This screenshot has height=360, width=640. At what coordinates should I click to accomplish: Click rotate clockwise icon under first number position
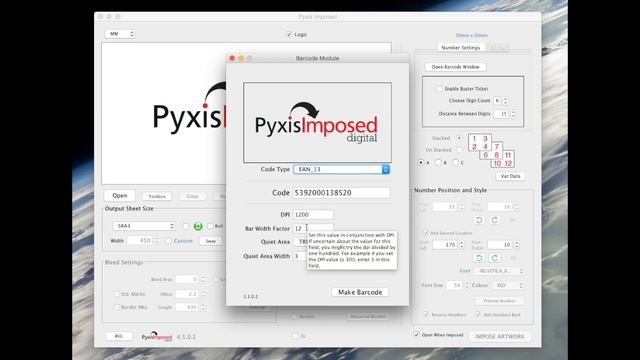point(494,220)
